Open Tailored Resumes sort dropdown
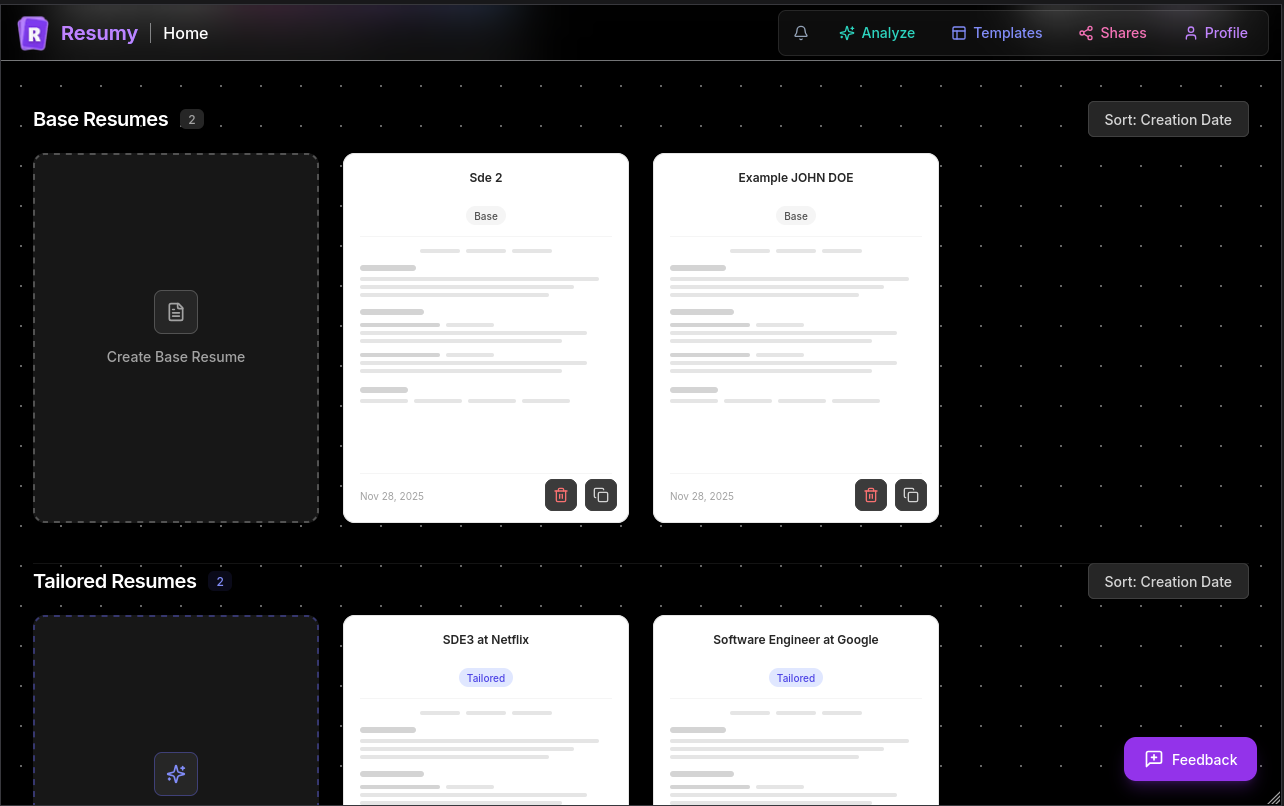 point(1168,581)
